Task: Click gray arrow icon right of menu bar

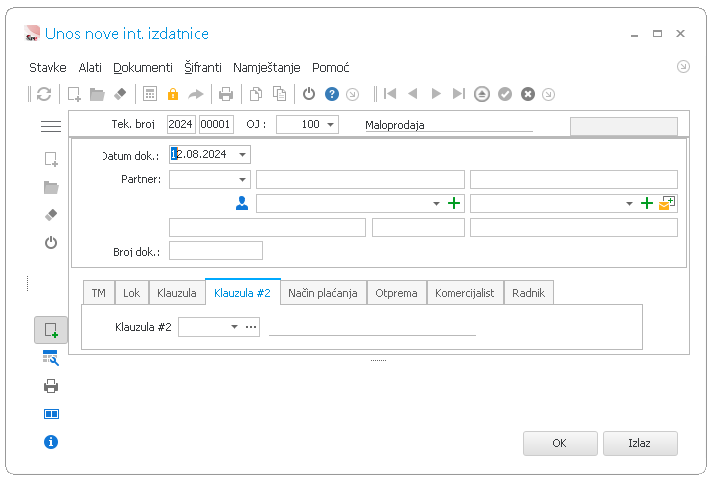Action: pyautogui.click(x=683, y=67)
